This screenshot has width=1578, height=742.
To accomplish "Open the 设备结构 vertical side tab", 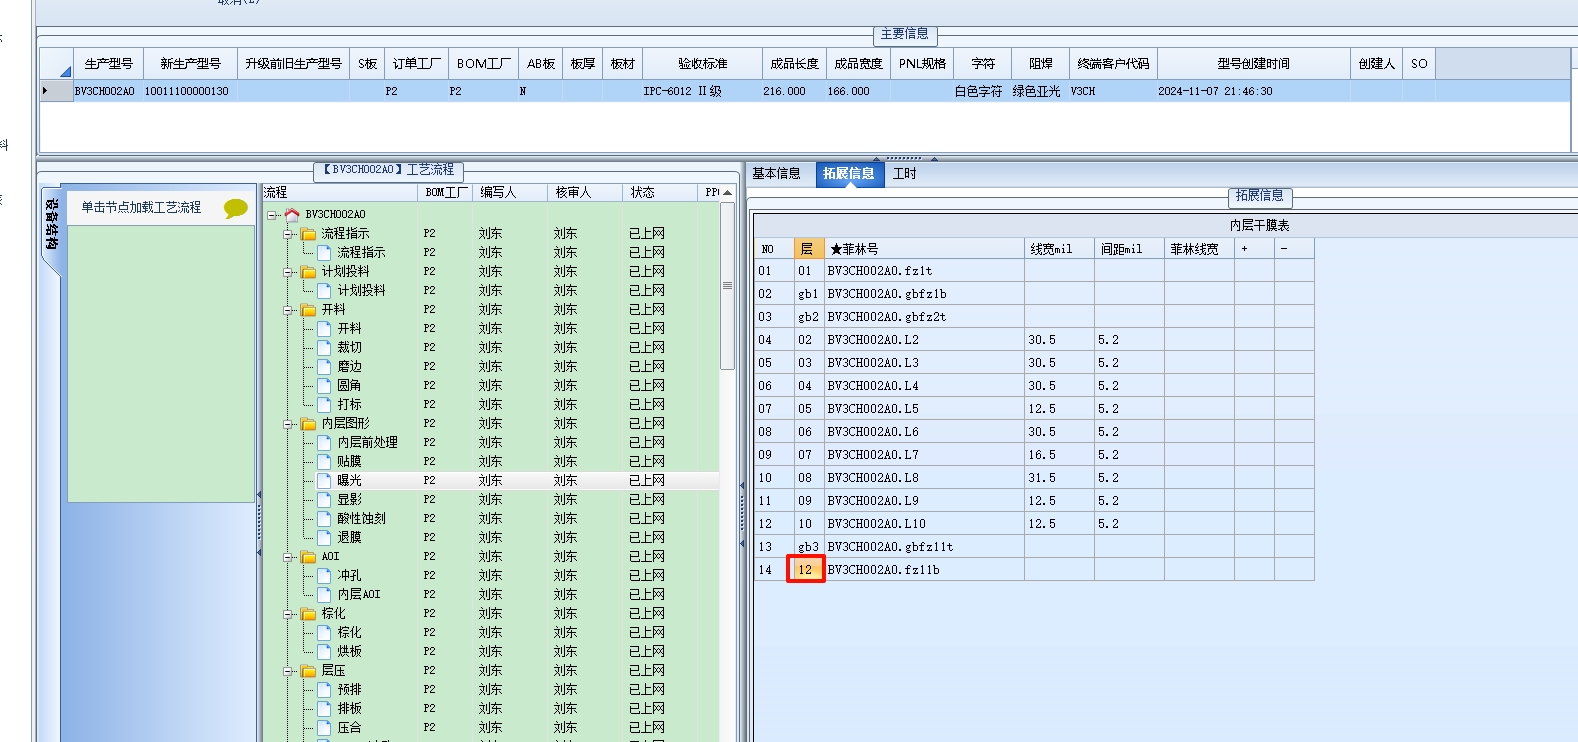I will [x=52, y=224].
